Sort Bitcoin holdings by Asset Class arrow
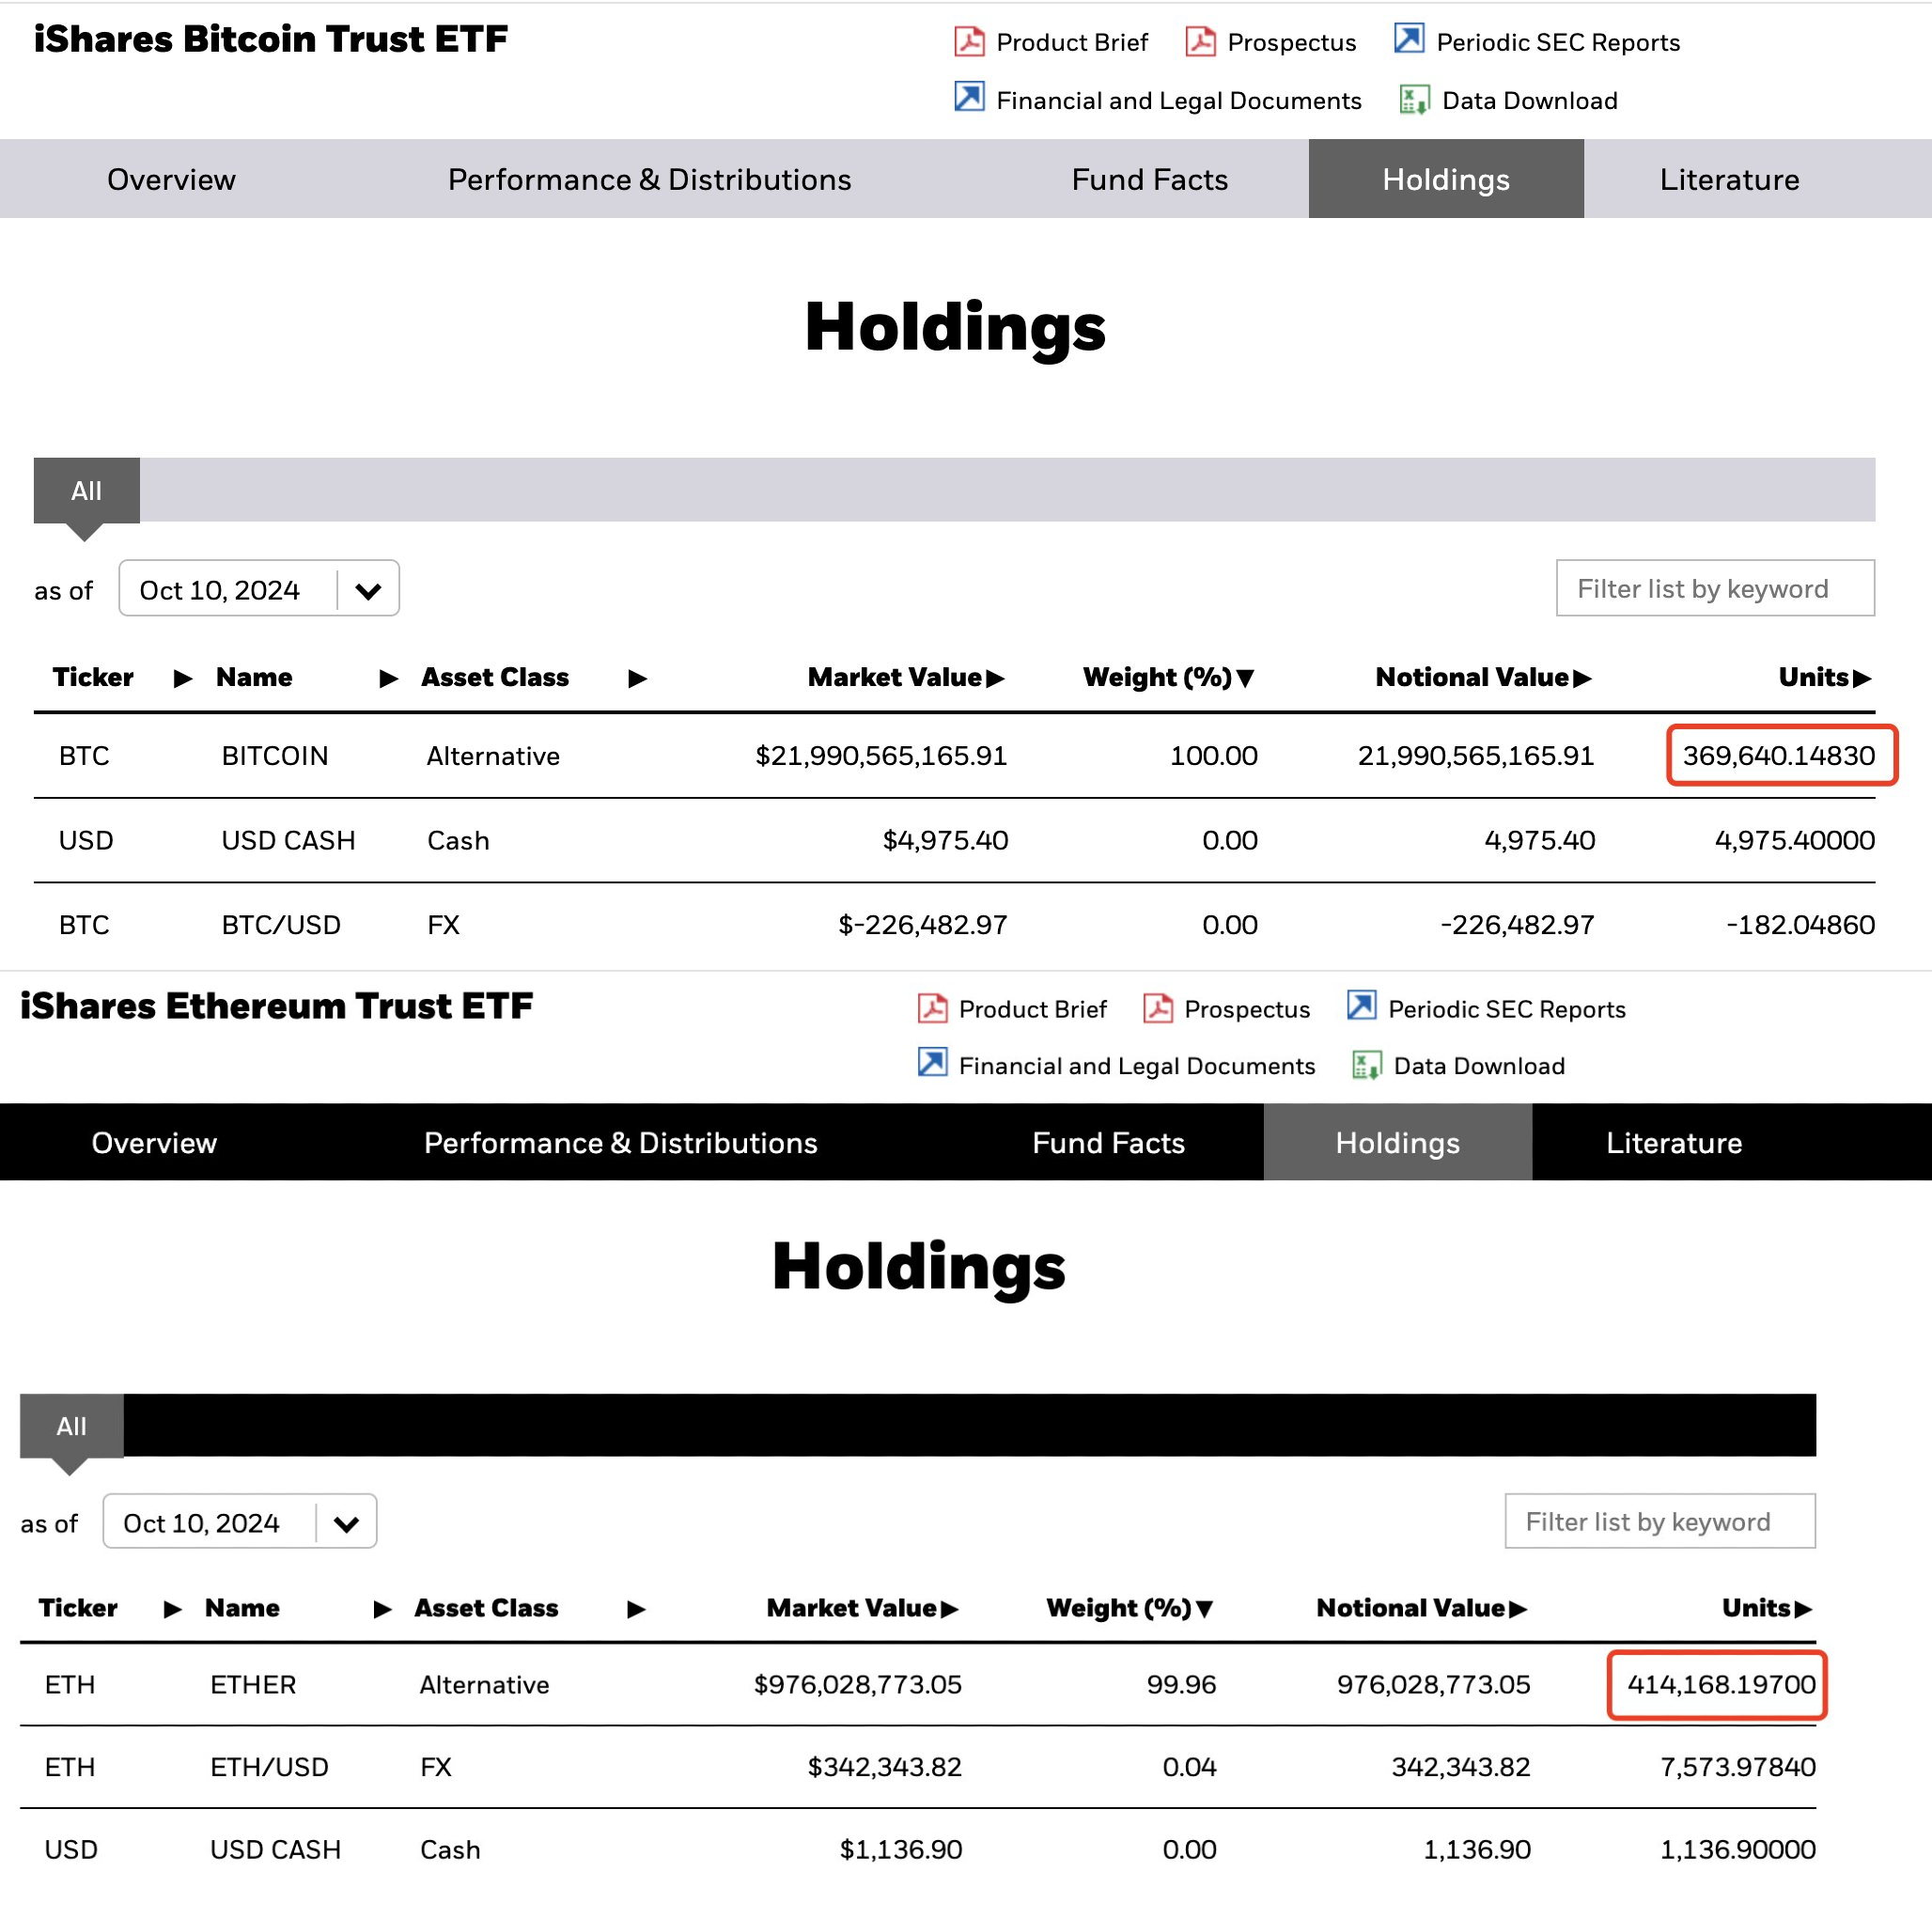Screen dimensions: 1932x1919 coord(637,679)
